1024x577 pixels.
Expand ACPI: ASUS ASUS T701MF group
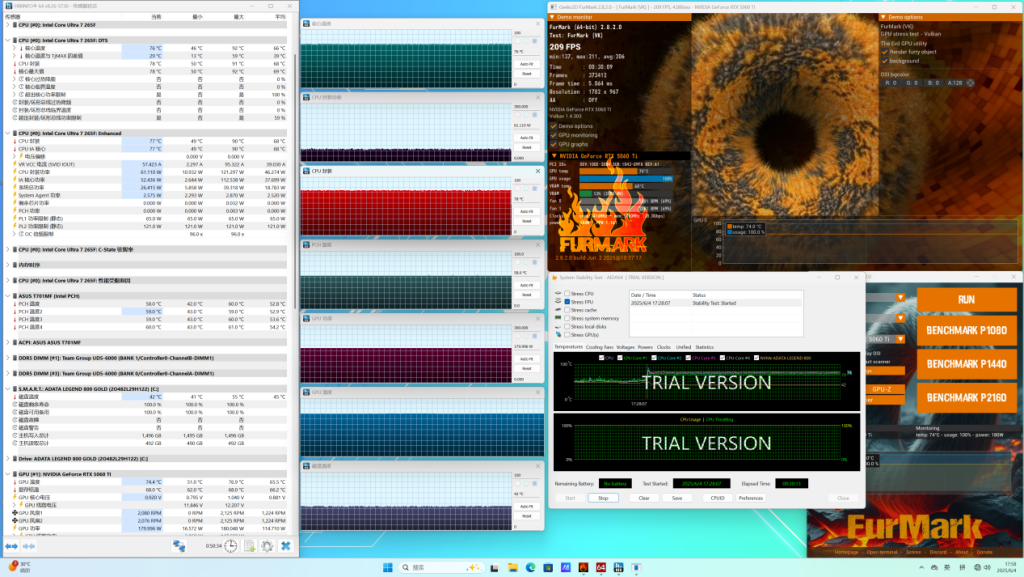pyautogui.click(x=8, y=342)
